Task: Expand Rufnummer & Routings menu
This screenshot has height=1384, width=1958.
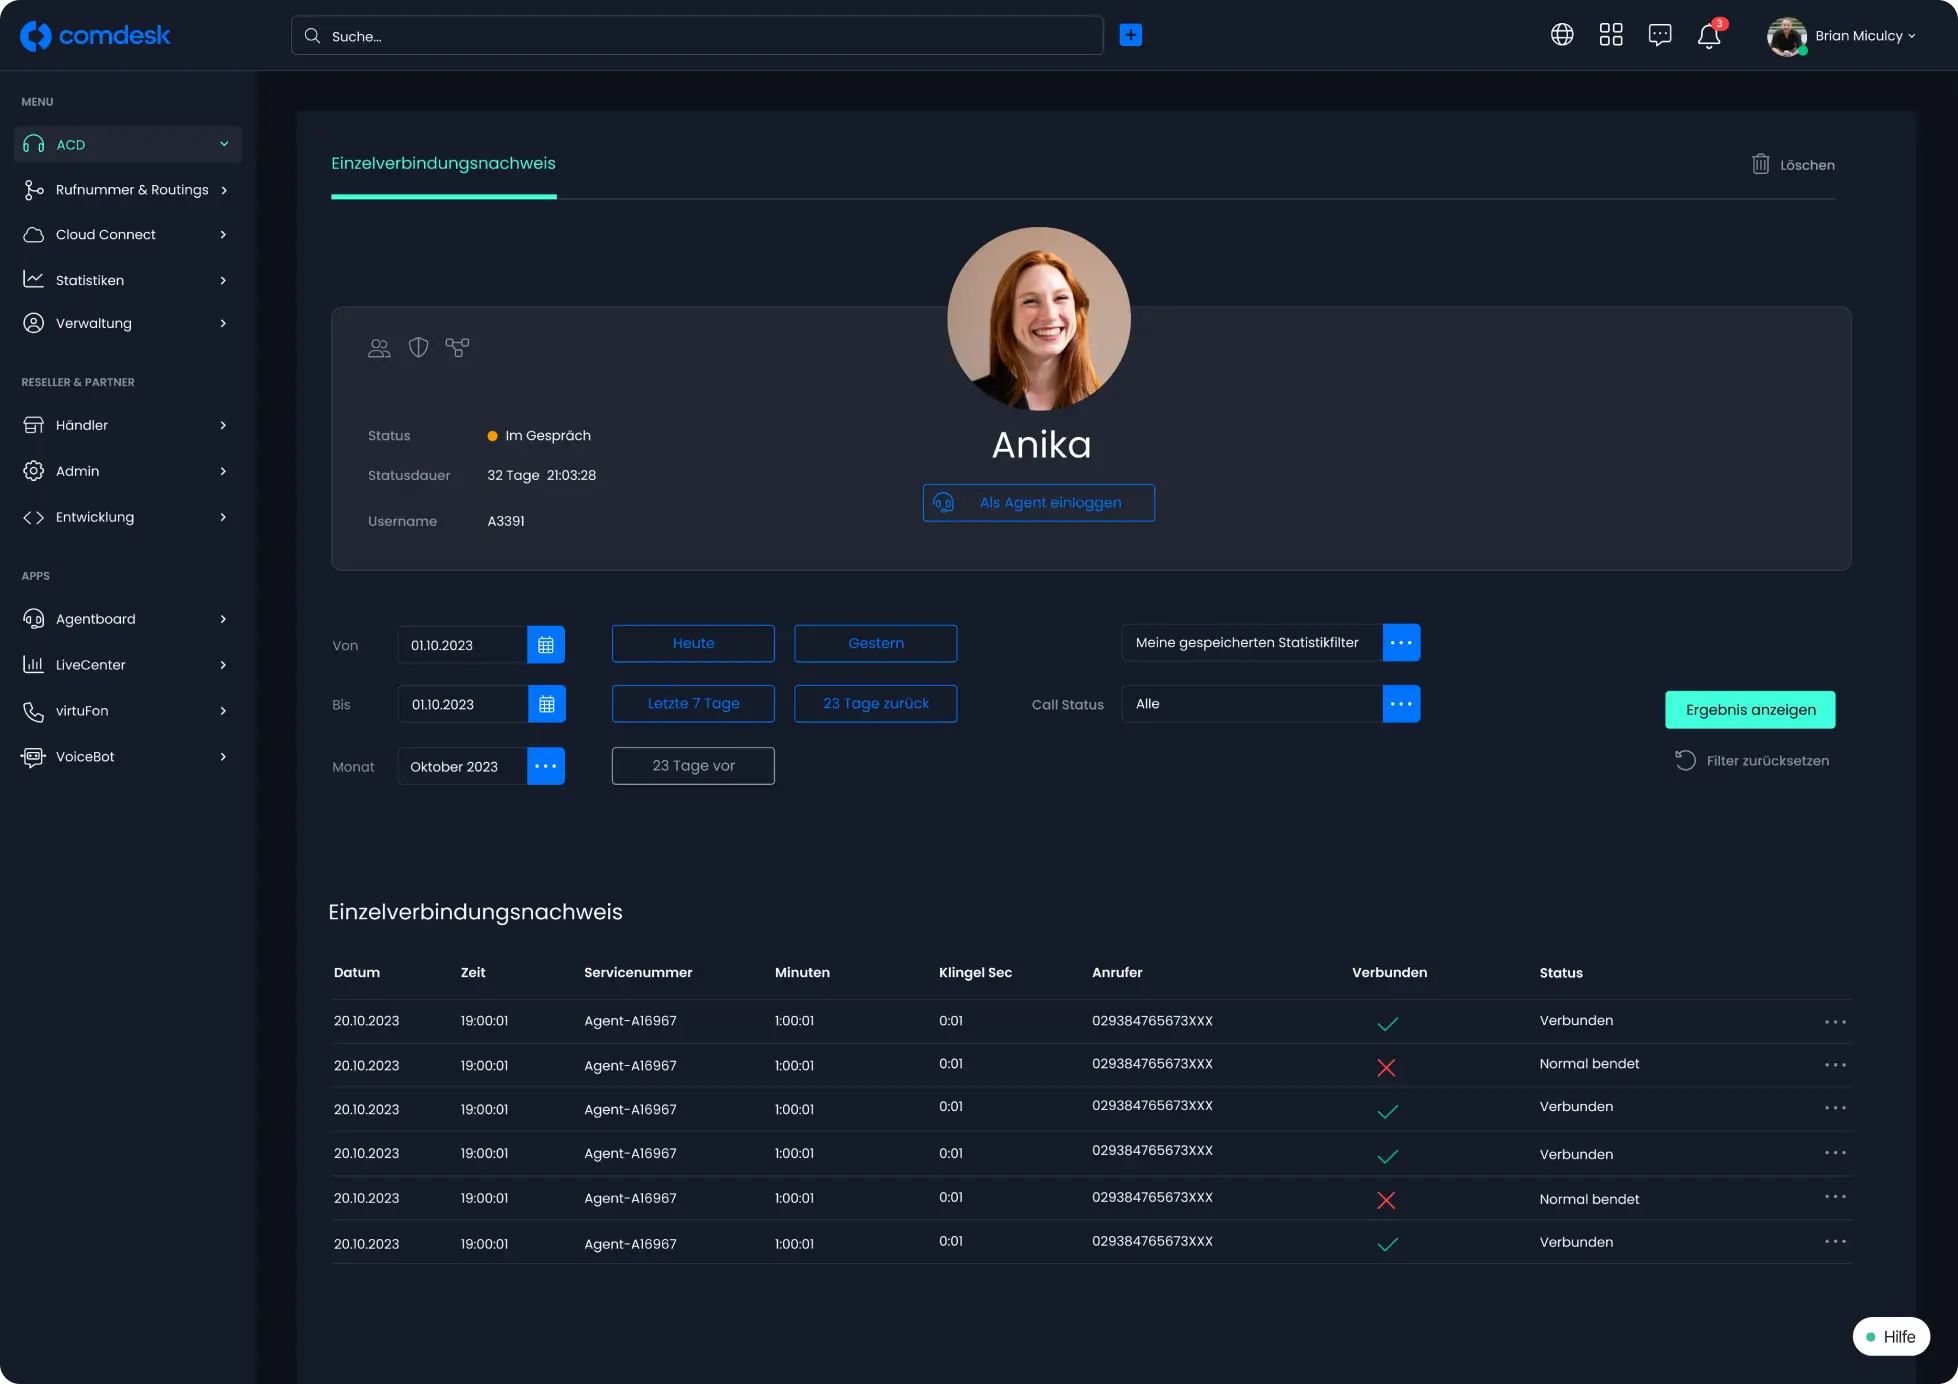Action: 127,190
